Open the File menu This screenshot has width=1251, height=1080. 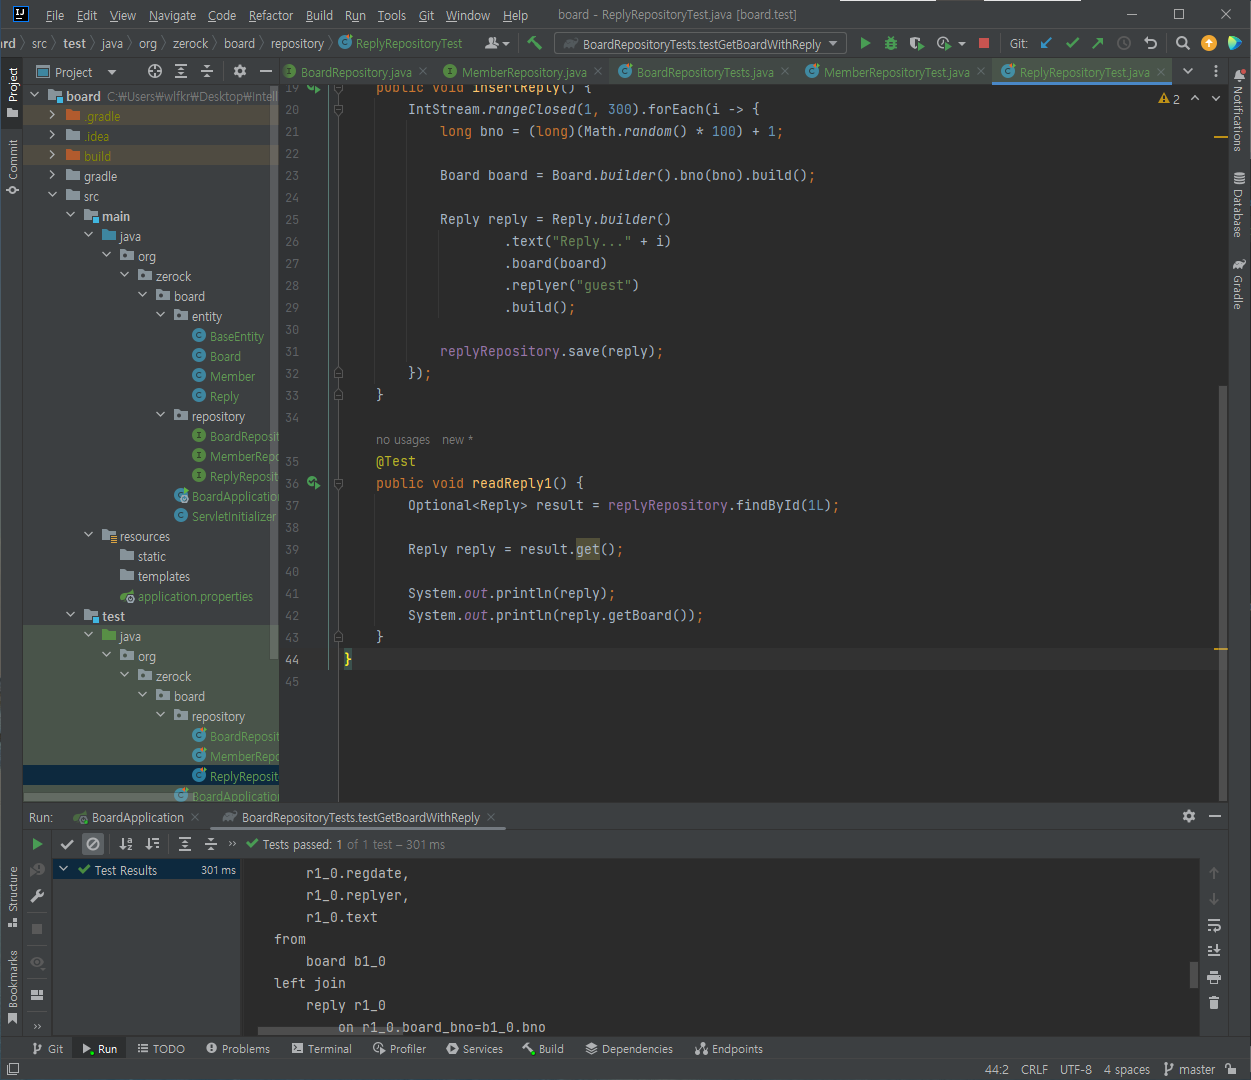coord(55,15)
